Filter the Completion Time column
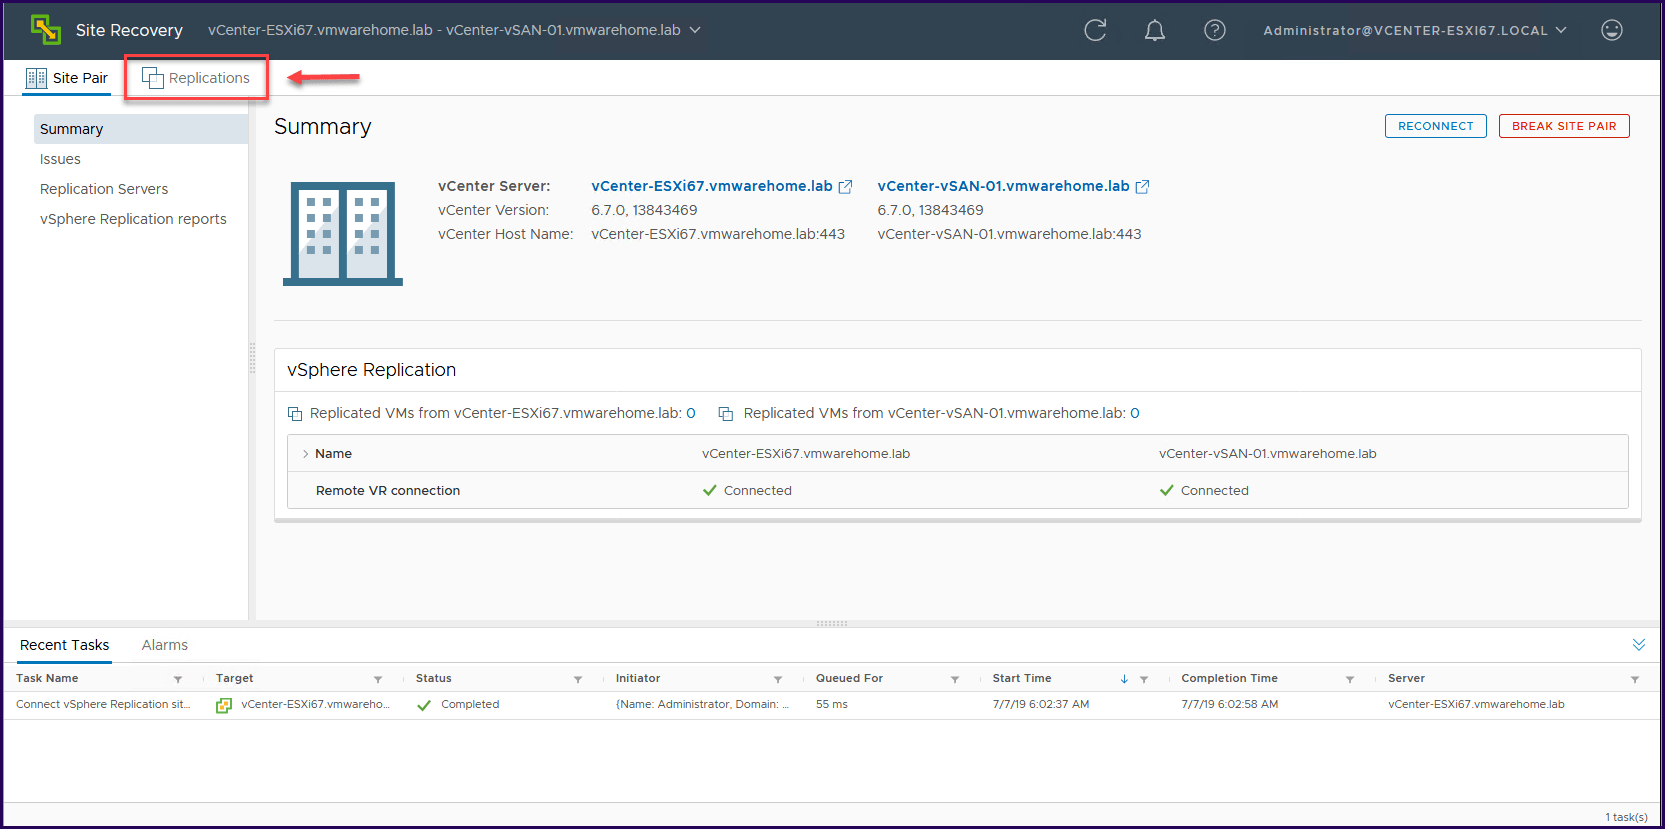The width and height of the screenshot is (1665, 829). point(1350,679)
